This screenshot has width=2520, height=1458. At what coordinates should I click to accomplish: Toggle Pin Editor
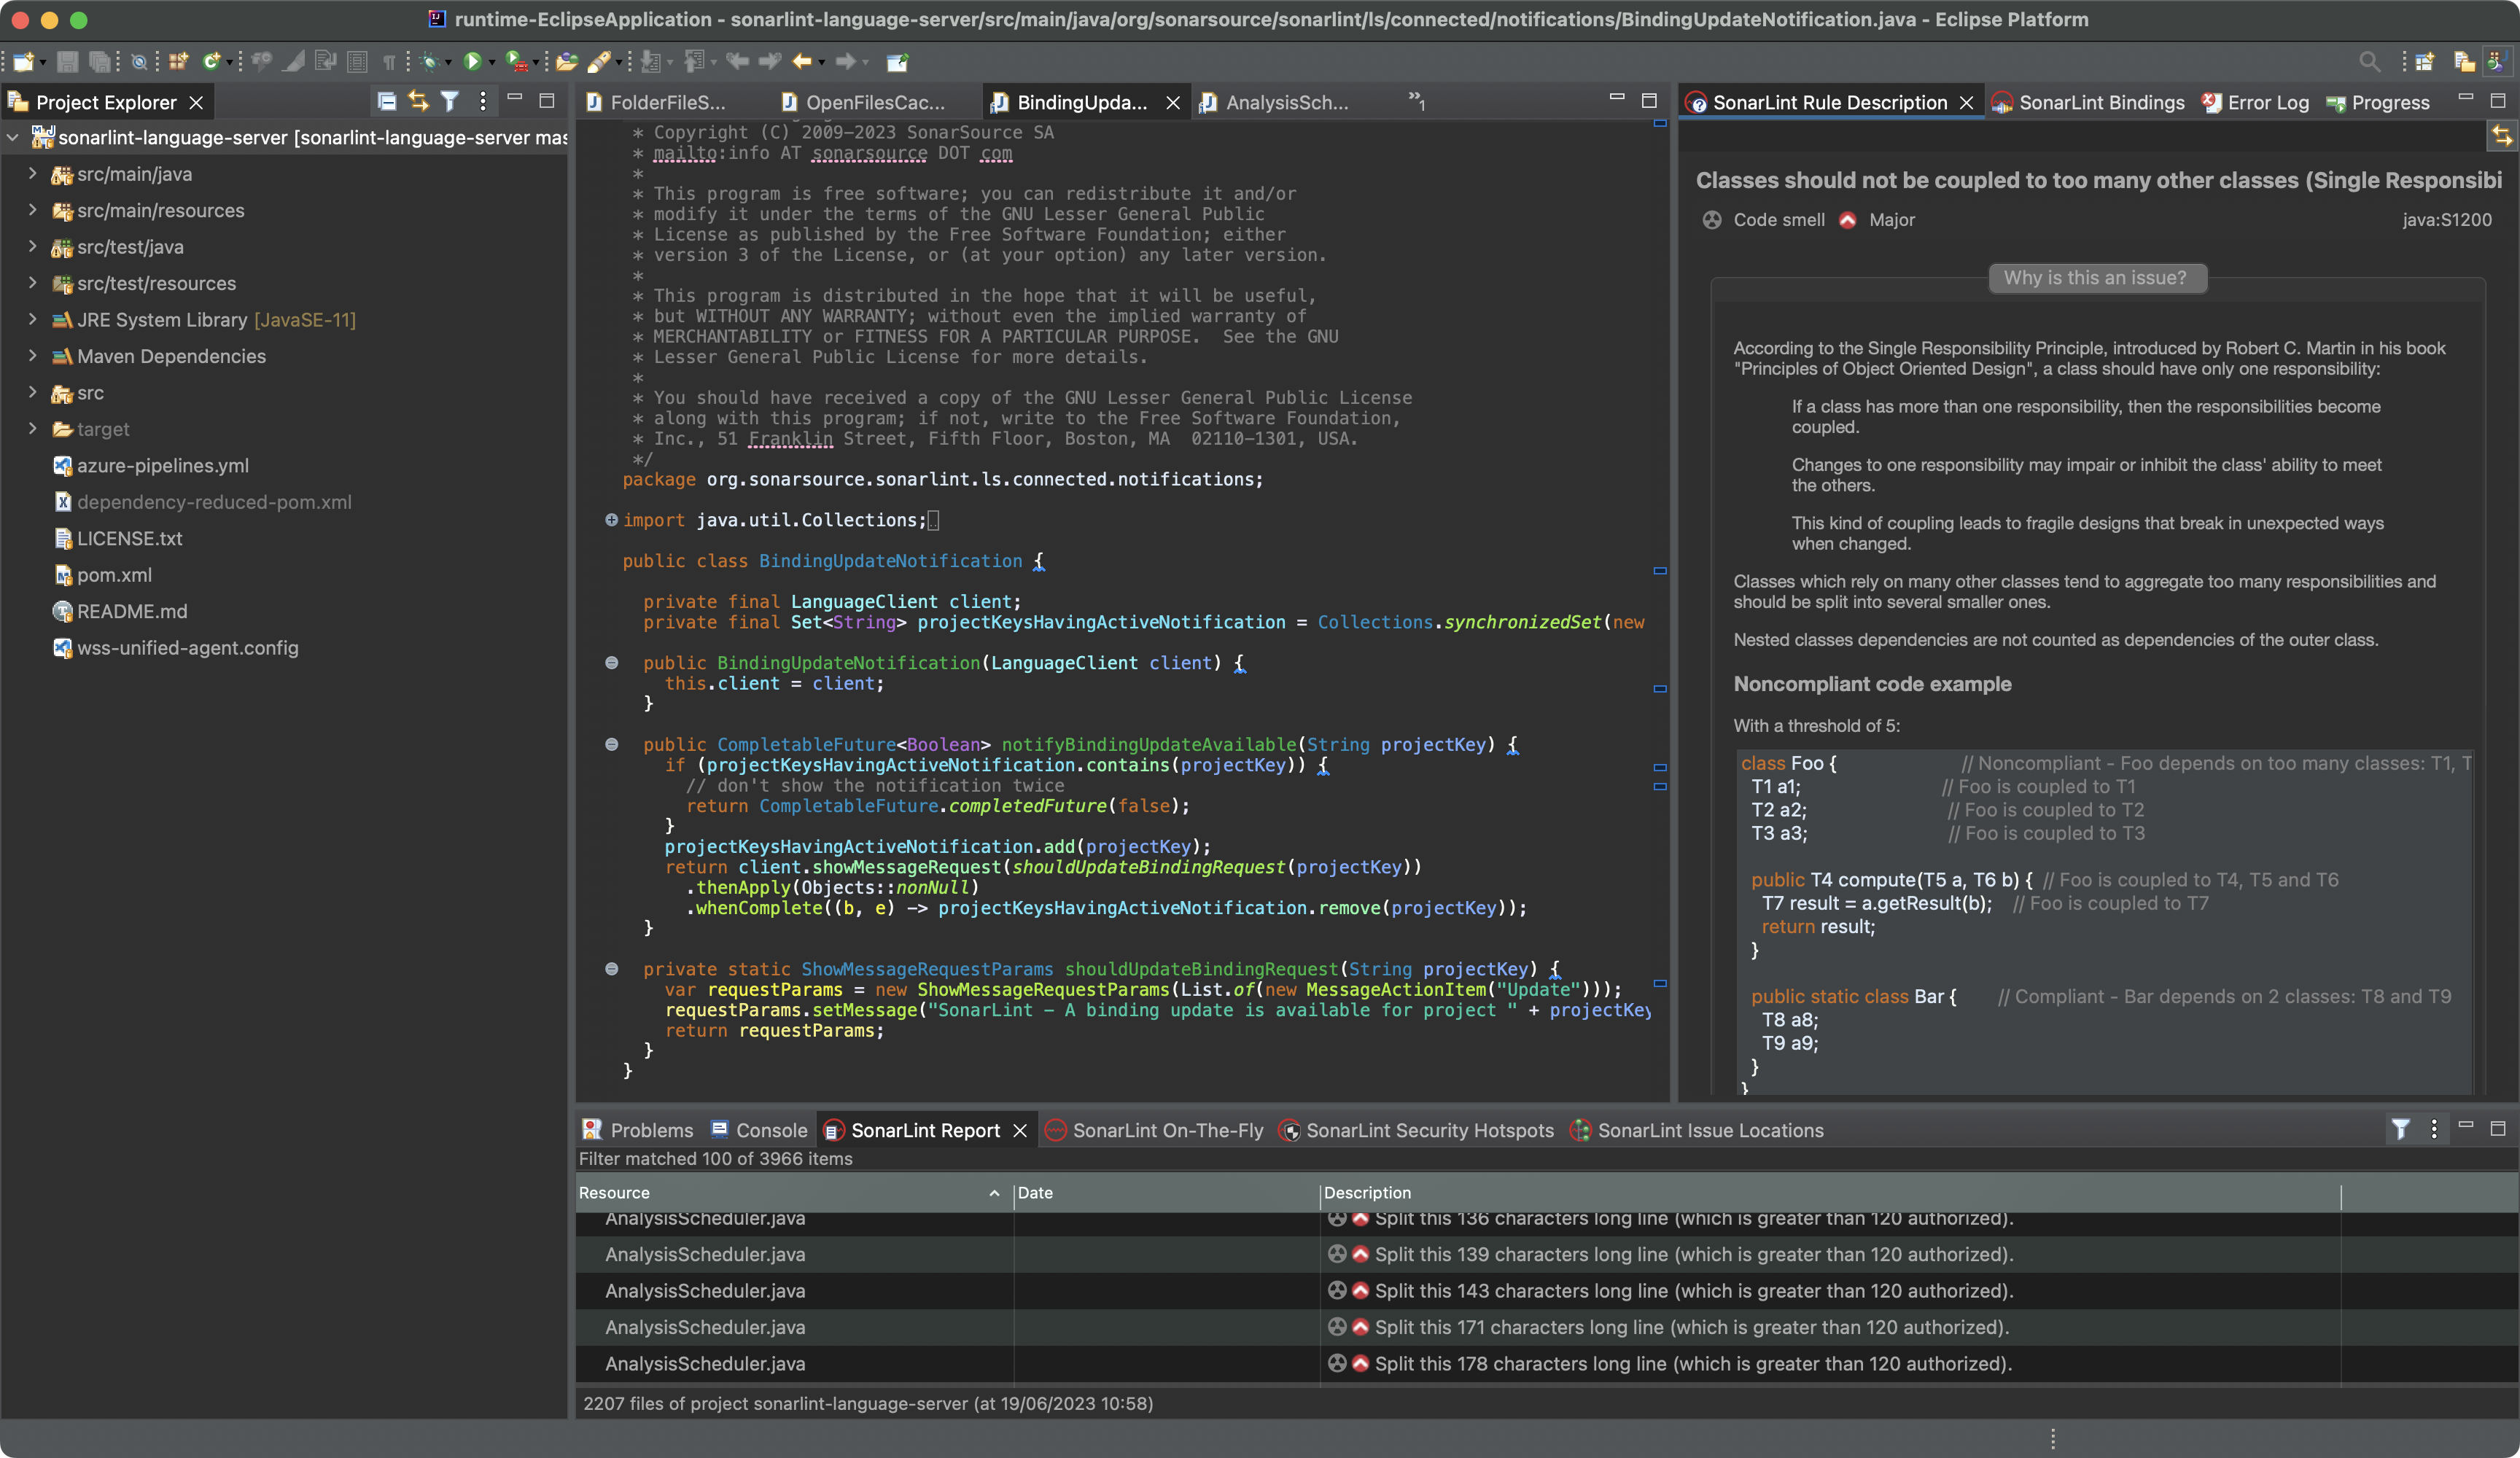pyautogui.click(x=897, y=62)
